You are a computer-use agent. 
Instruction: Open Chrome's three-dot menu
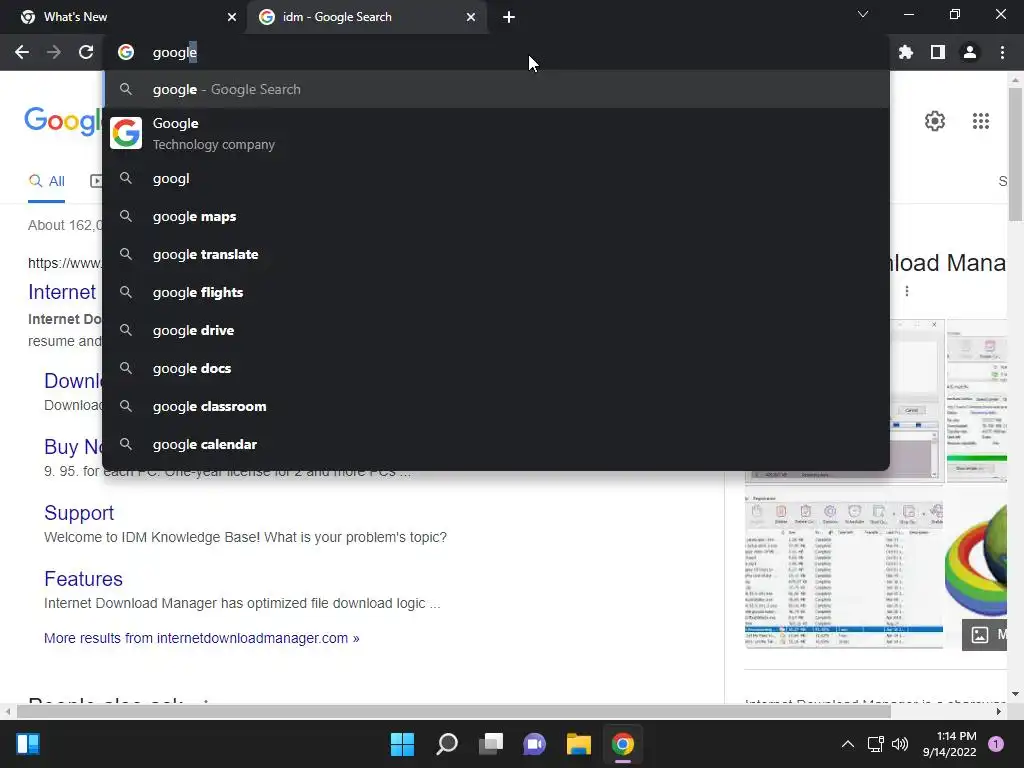[1002, 52]
